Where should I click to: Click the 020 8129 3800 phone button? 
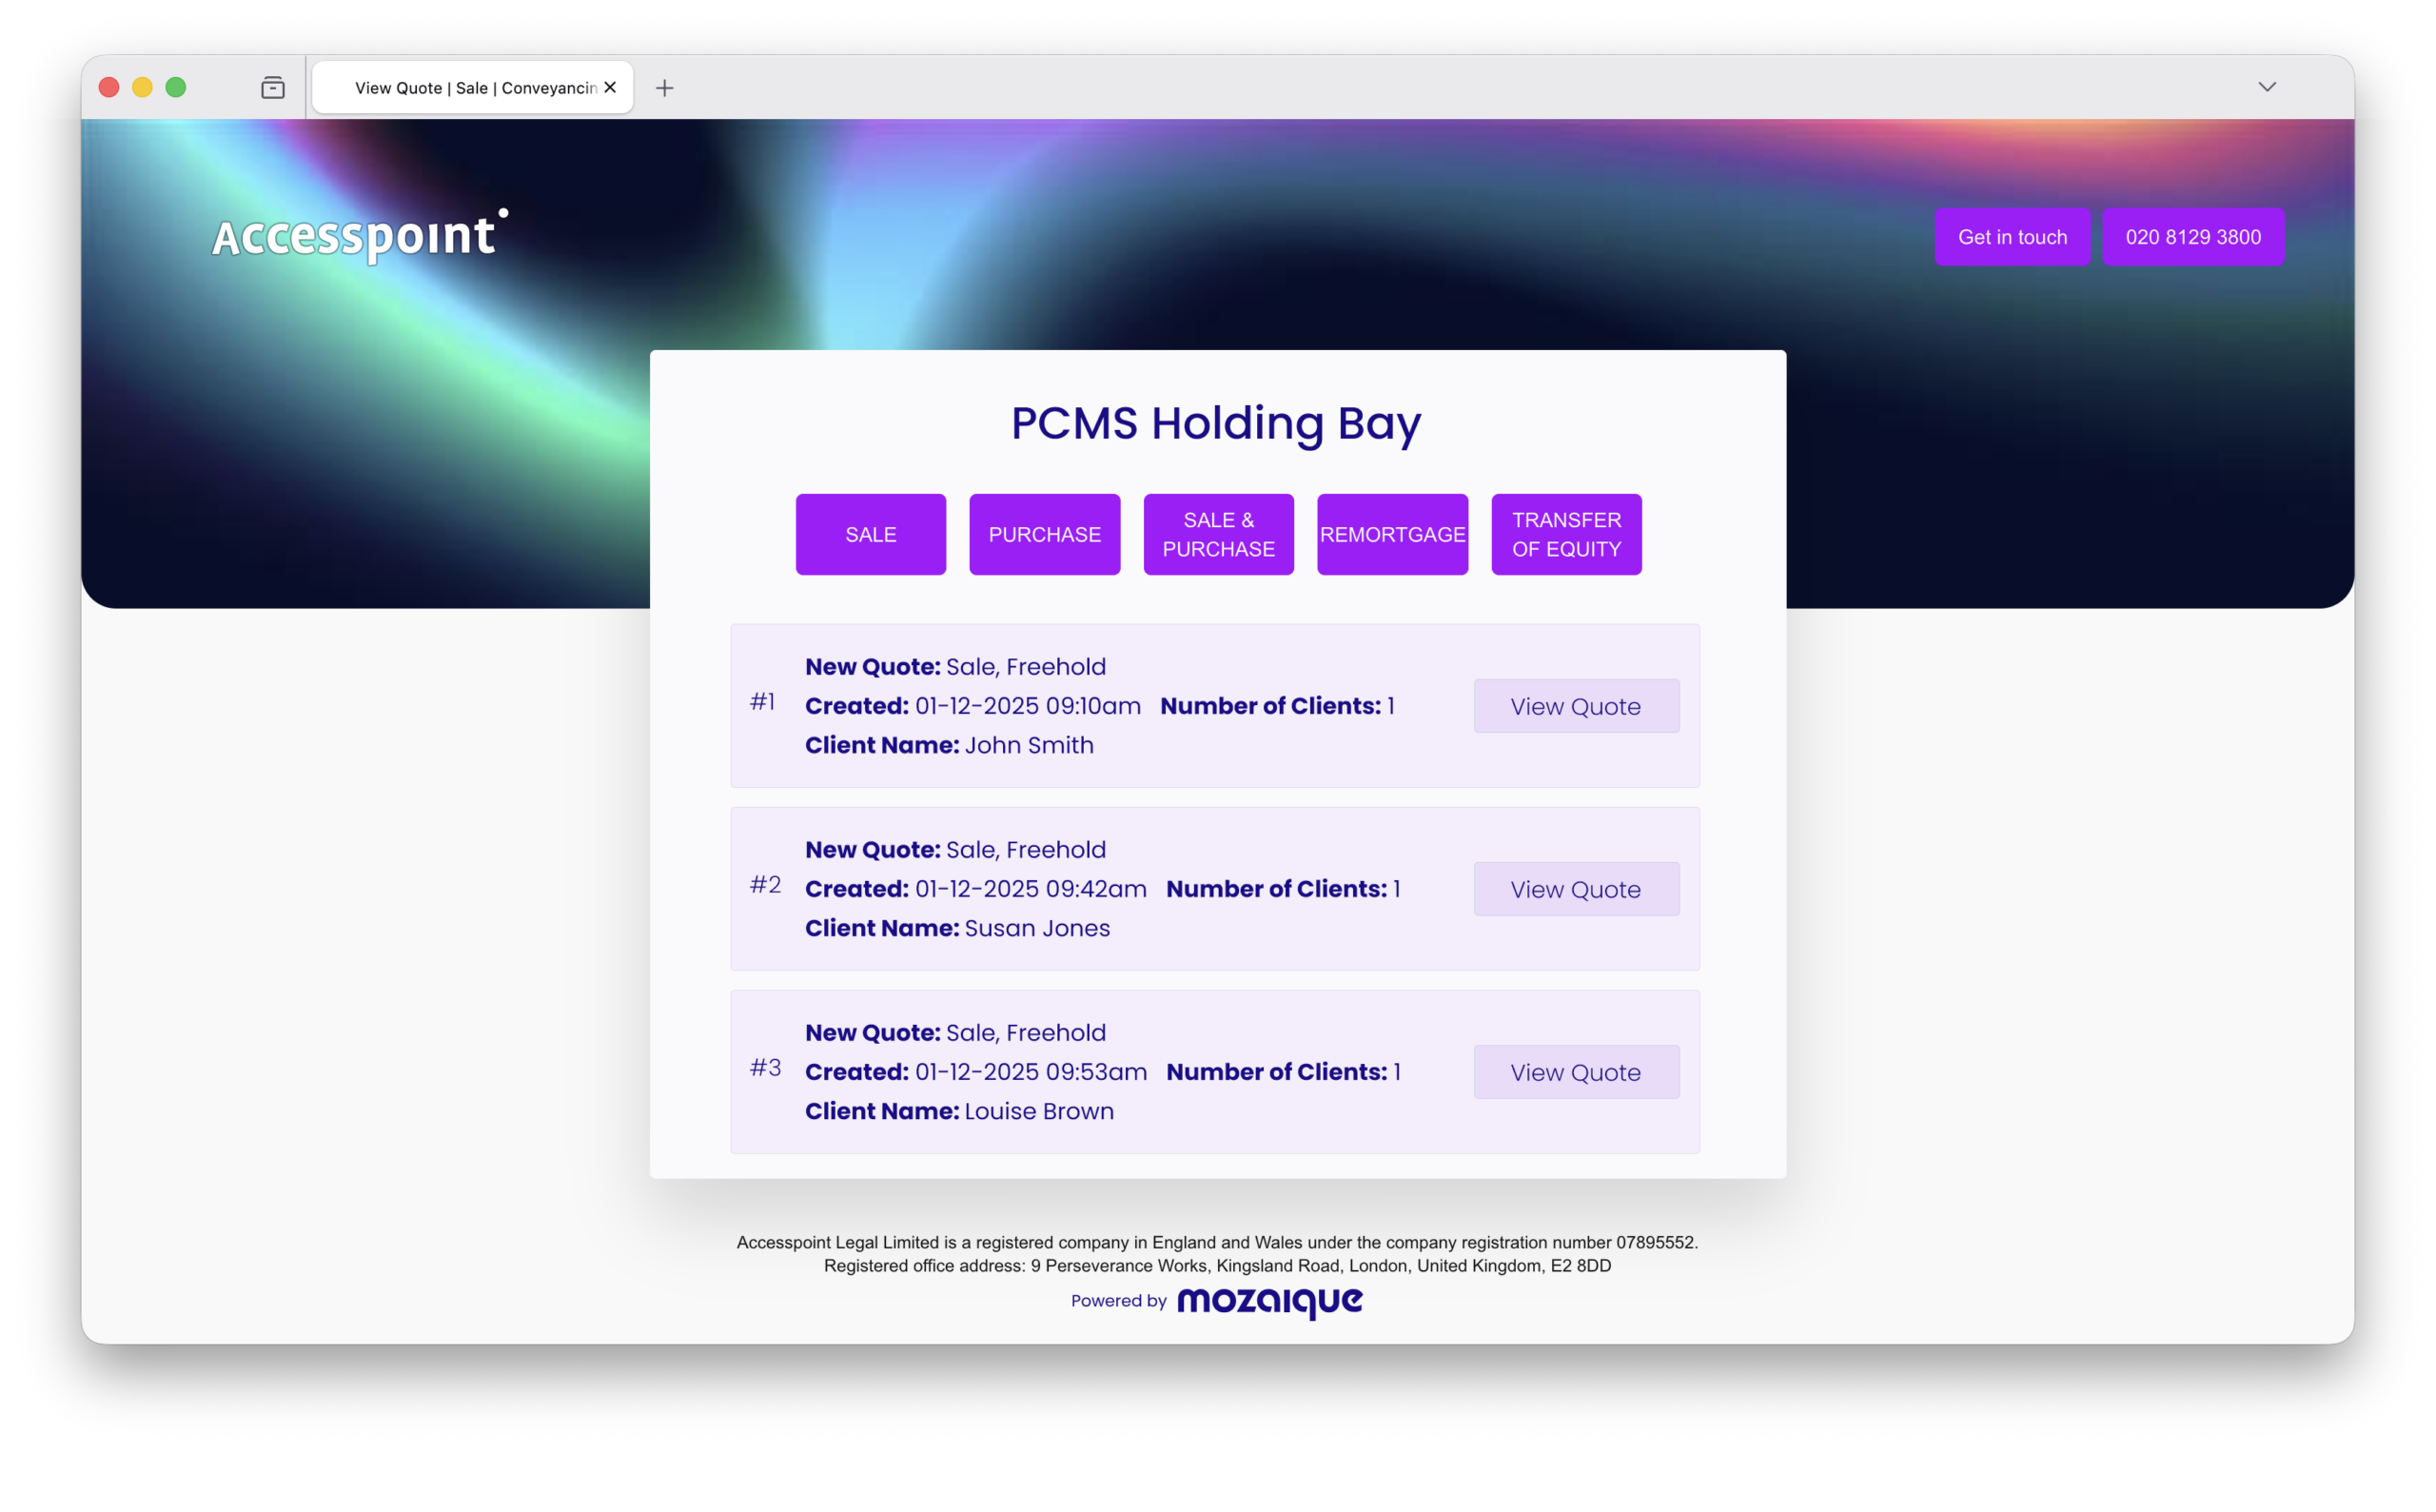click(x=2192, y=237)
